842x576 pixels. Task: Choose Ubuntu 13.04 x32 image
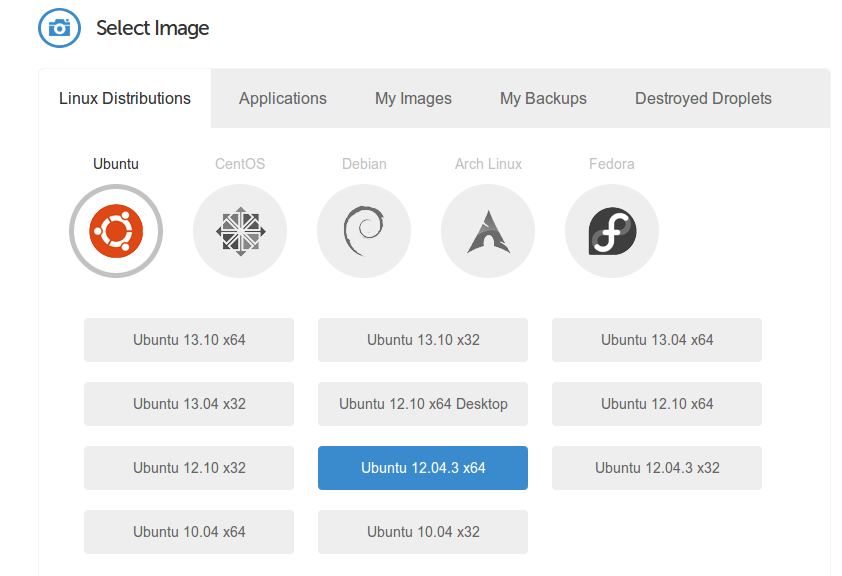tap(189, 404)
